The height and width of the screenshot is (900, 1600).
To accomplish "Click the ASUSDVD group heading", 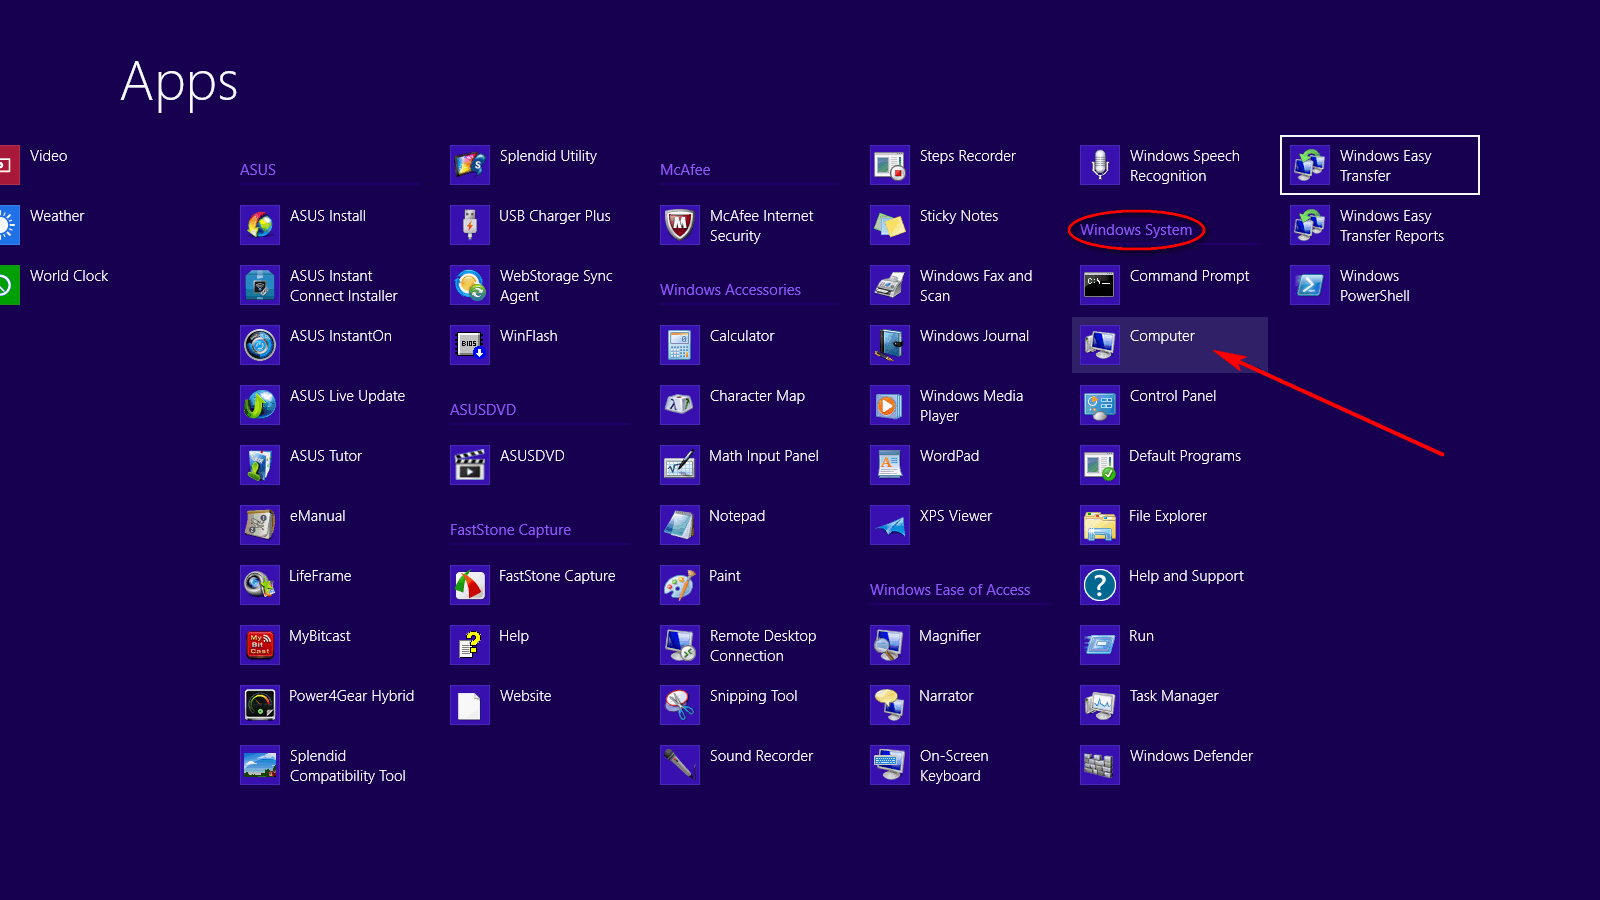I will click(x=483, y=410).
